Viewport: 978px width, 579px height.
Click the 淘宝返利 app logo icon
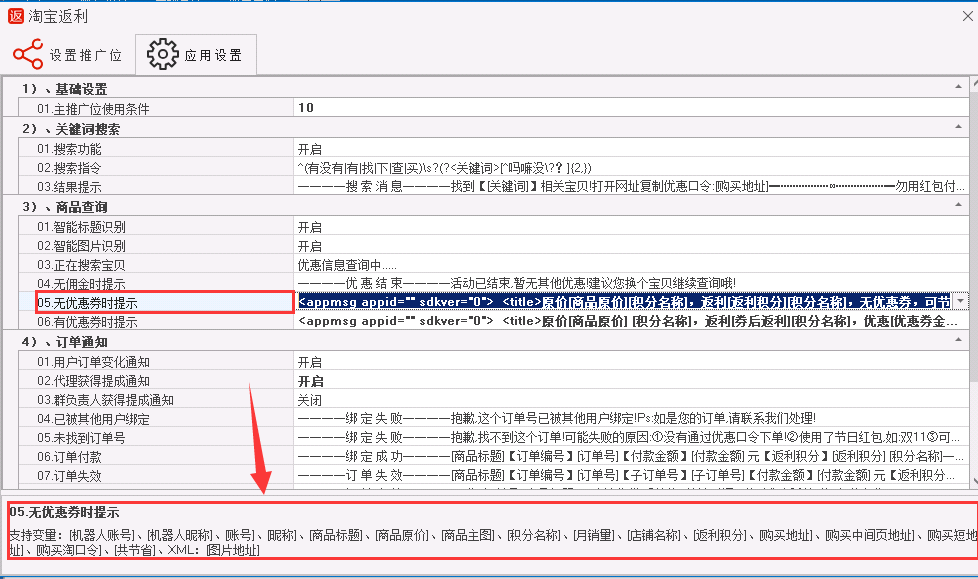(x=16, y=16)
